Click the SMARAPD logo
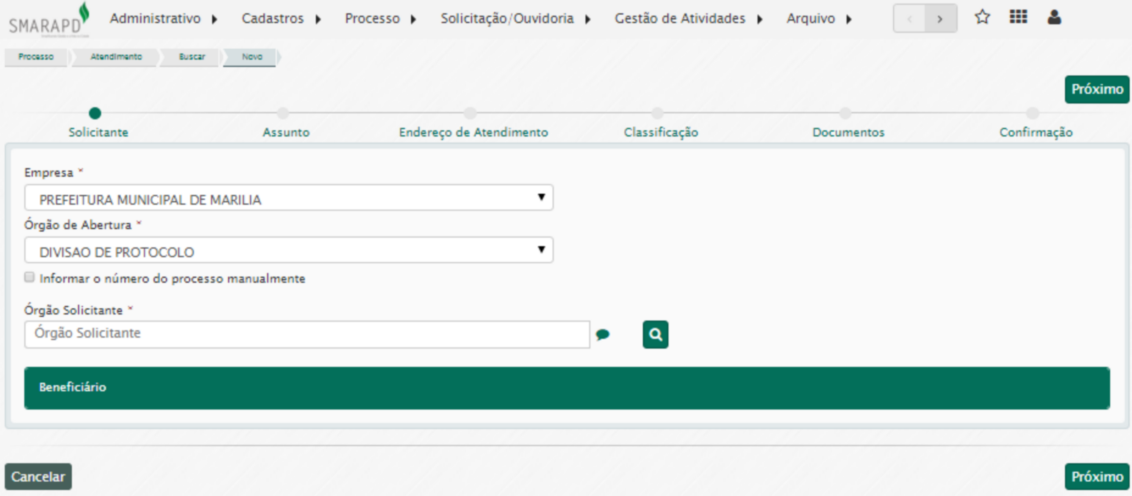The height and width of the screenshot is (496, 1132). click(x=49, y=20)
